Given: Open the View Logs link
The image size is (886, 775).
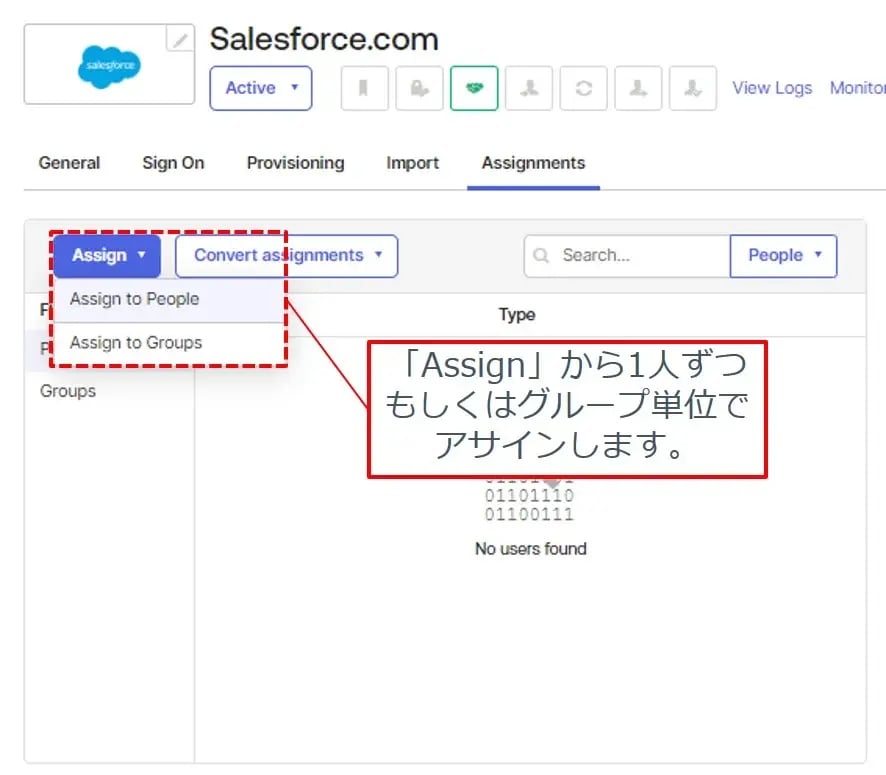Looking at the screenshot, I should click(771, 88).
